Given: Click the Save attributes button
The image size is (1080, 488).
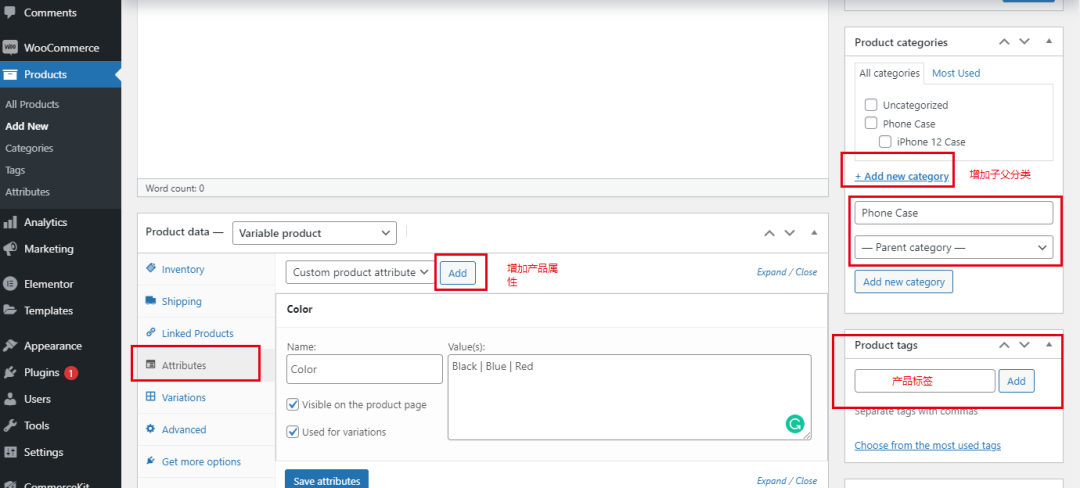Looking at the screenshot, I should (326, 480).
